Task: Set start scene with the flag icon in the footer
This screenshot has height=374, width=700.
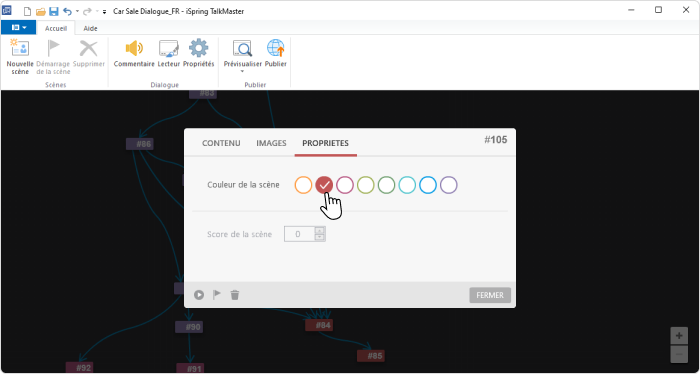Action: [217, 295]
